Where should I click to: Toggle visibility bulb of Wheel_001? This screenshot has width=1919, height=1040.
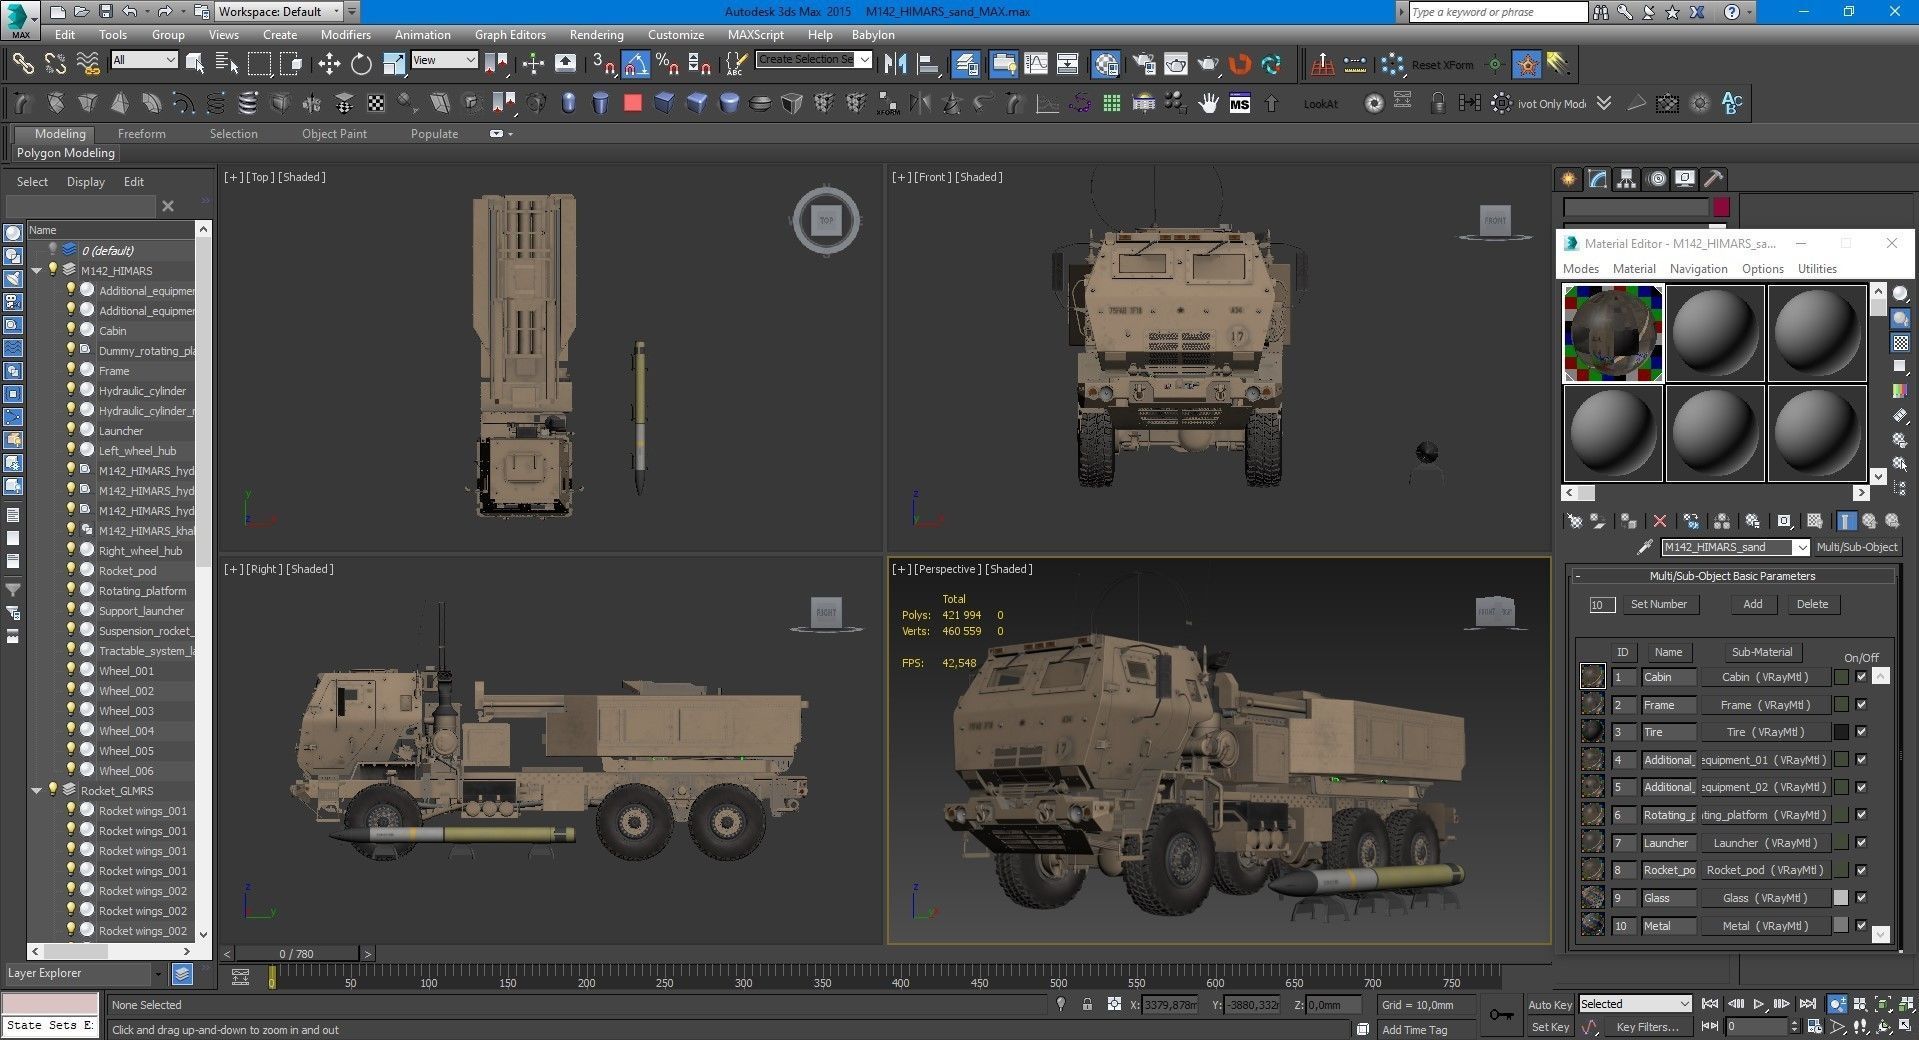click(71, 669)
